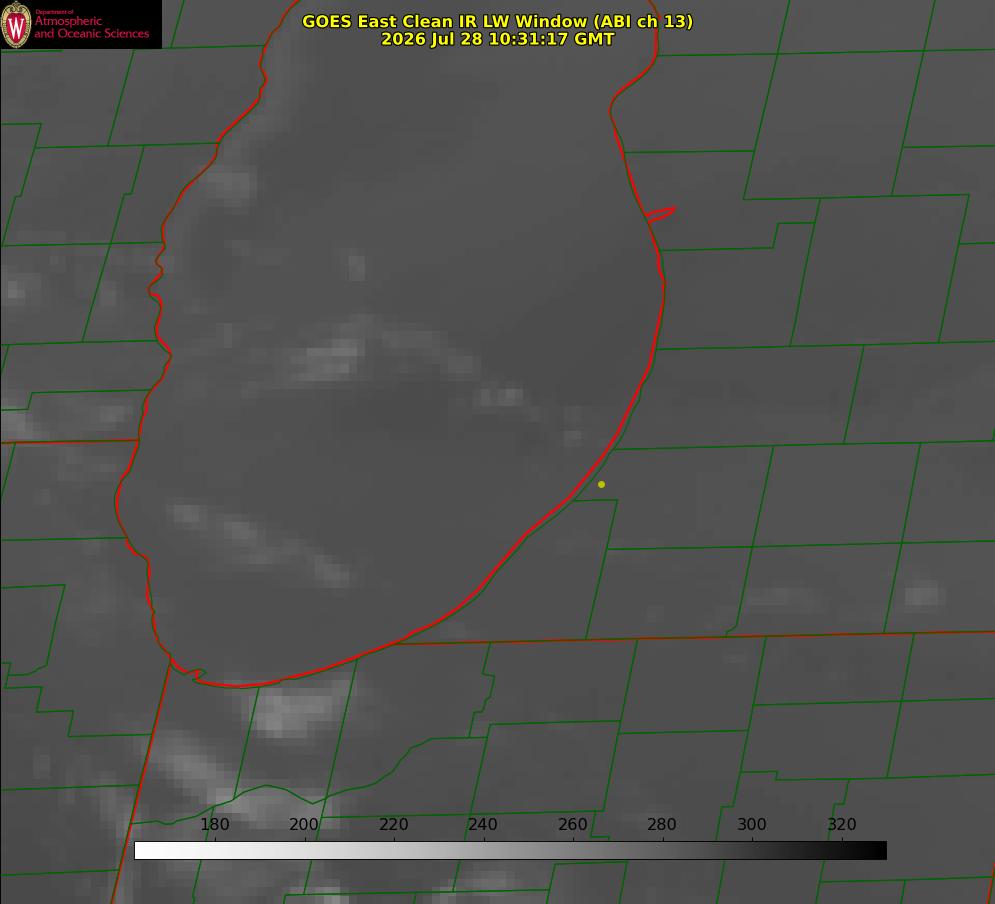Click the timestamp '2026 Jul 28 10:31:17 GMT'
Screen dimensions: 995x904
pos(498,39)
